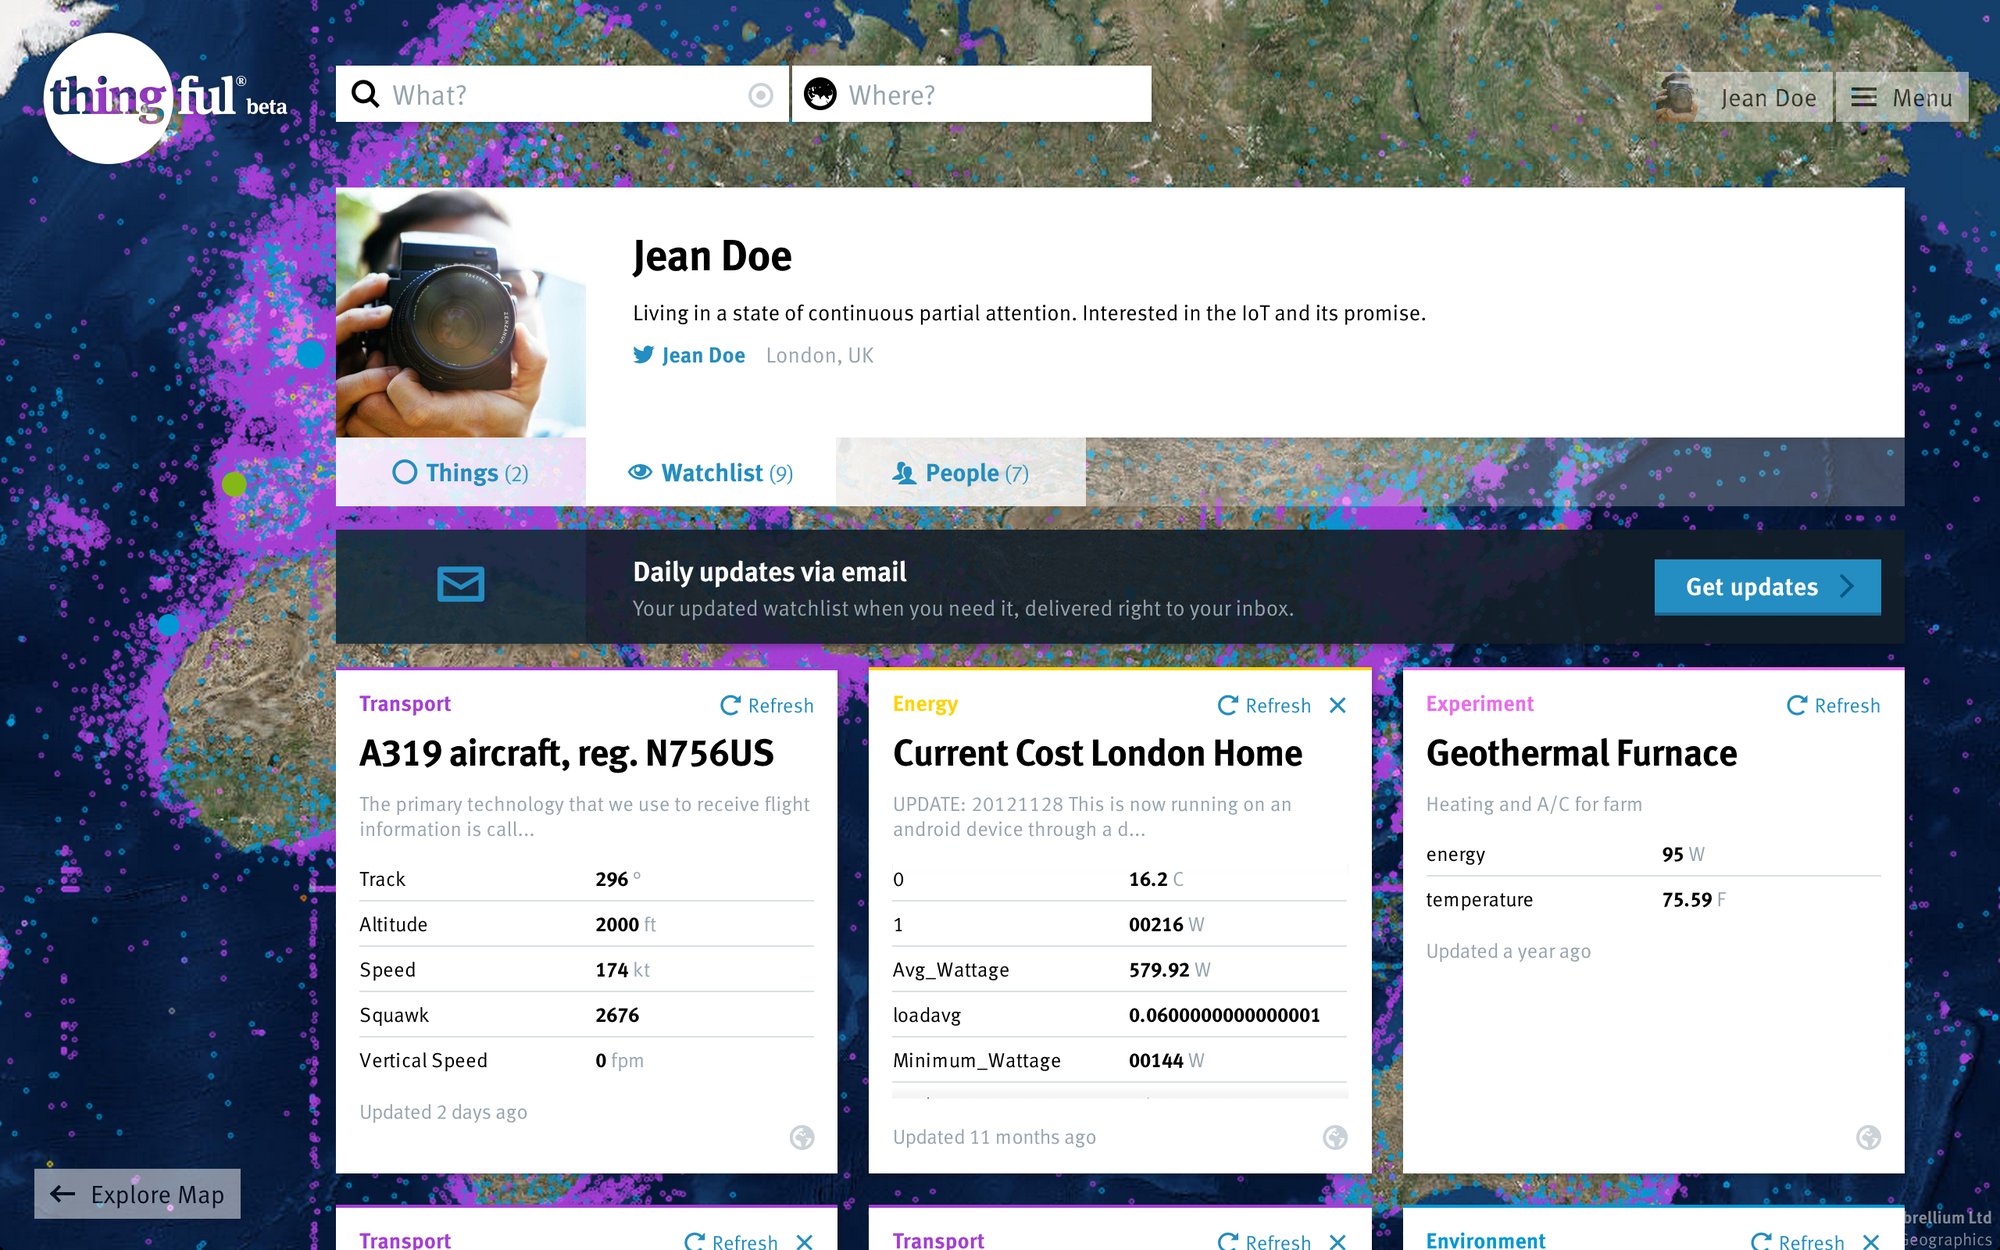Click the search magnifier icon
This screenshot has height=1250, width=2000.
[366, 95]
